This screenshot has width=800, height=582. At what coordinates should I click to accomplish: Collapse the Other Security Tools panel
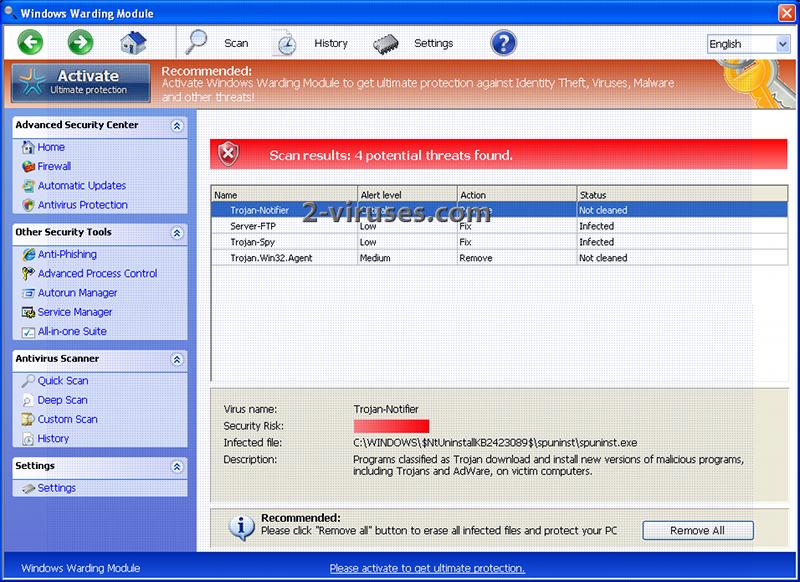(x=177, y=233)
